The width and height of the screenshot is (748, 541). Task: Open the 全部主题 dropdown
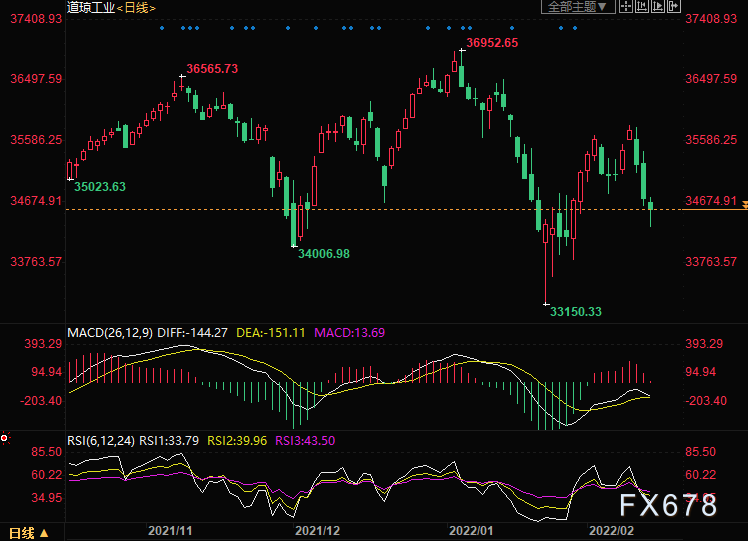coord(578,6)
